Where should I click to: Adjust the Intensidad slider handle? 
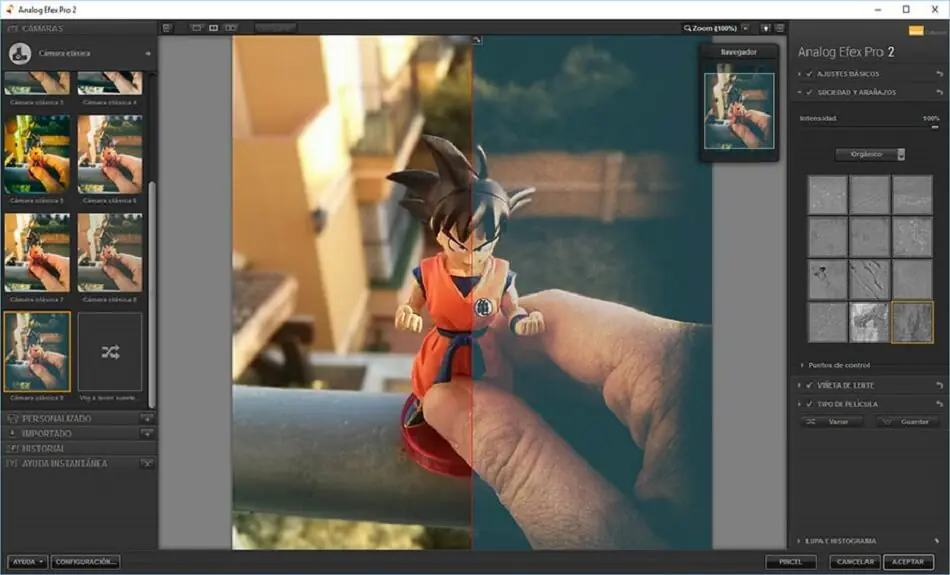[934, 127]
